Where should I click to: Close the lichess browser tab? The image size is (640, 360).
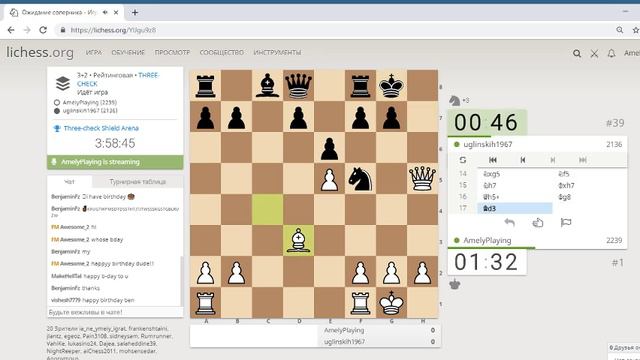pyautogui.click(x=116, y=13)
